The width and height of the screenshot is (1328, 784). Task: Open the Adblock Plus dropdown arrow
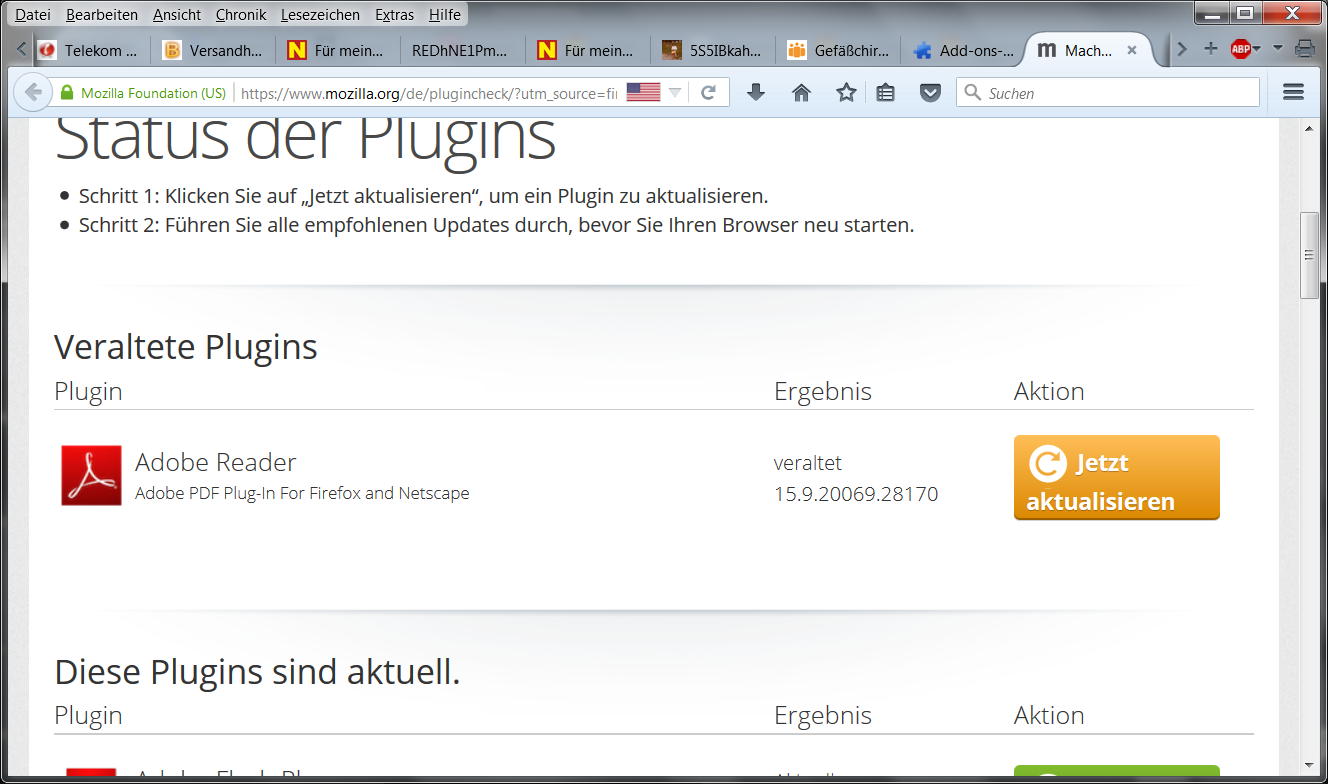[1257, 48]
